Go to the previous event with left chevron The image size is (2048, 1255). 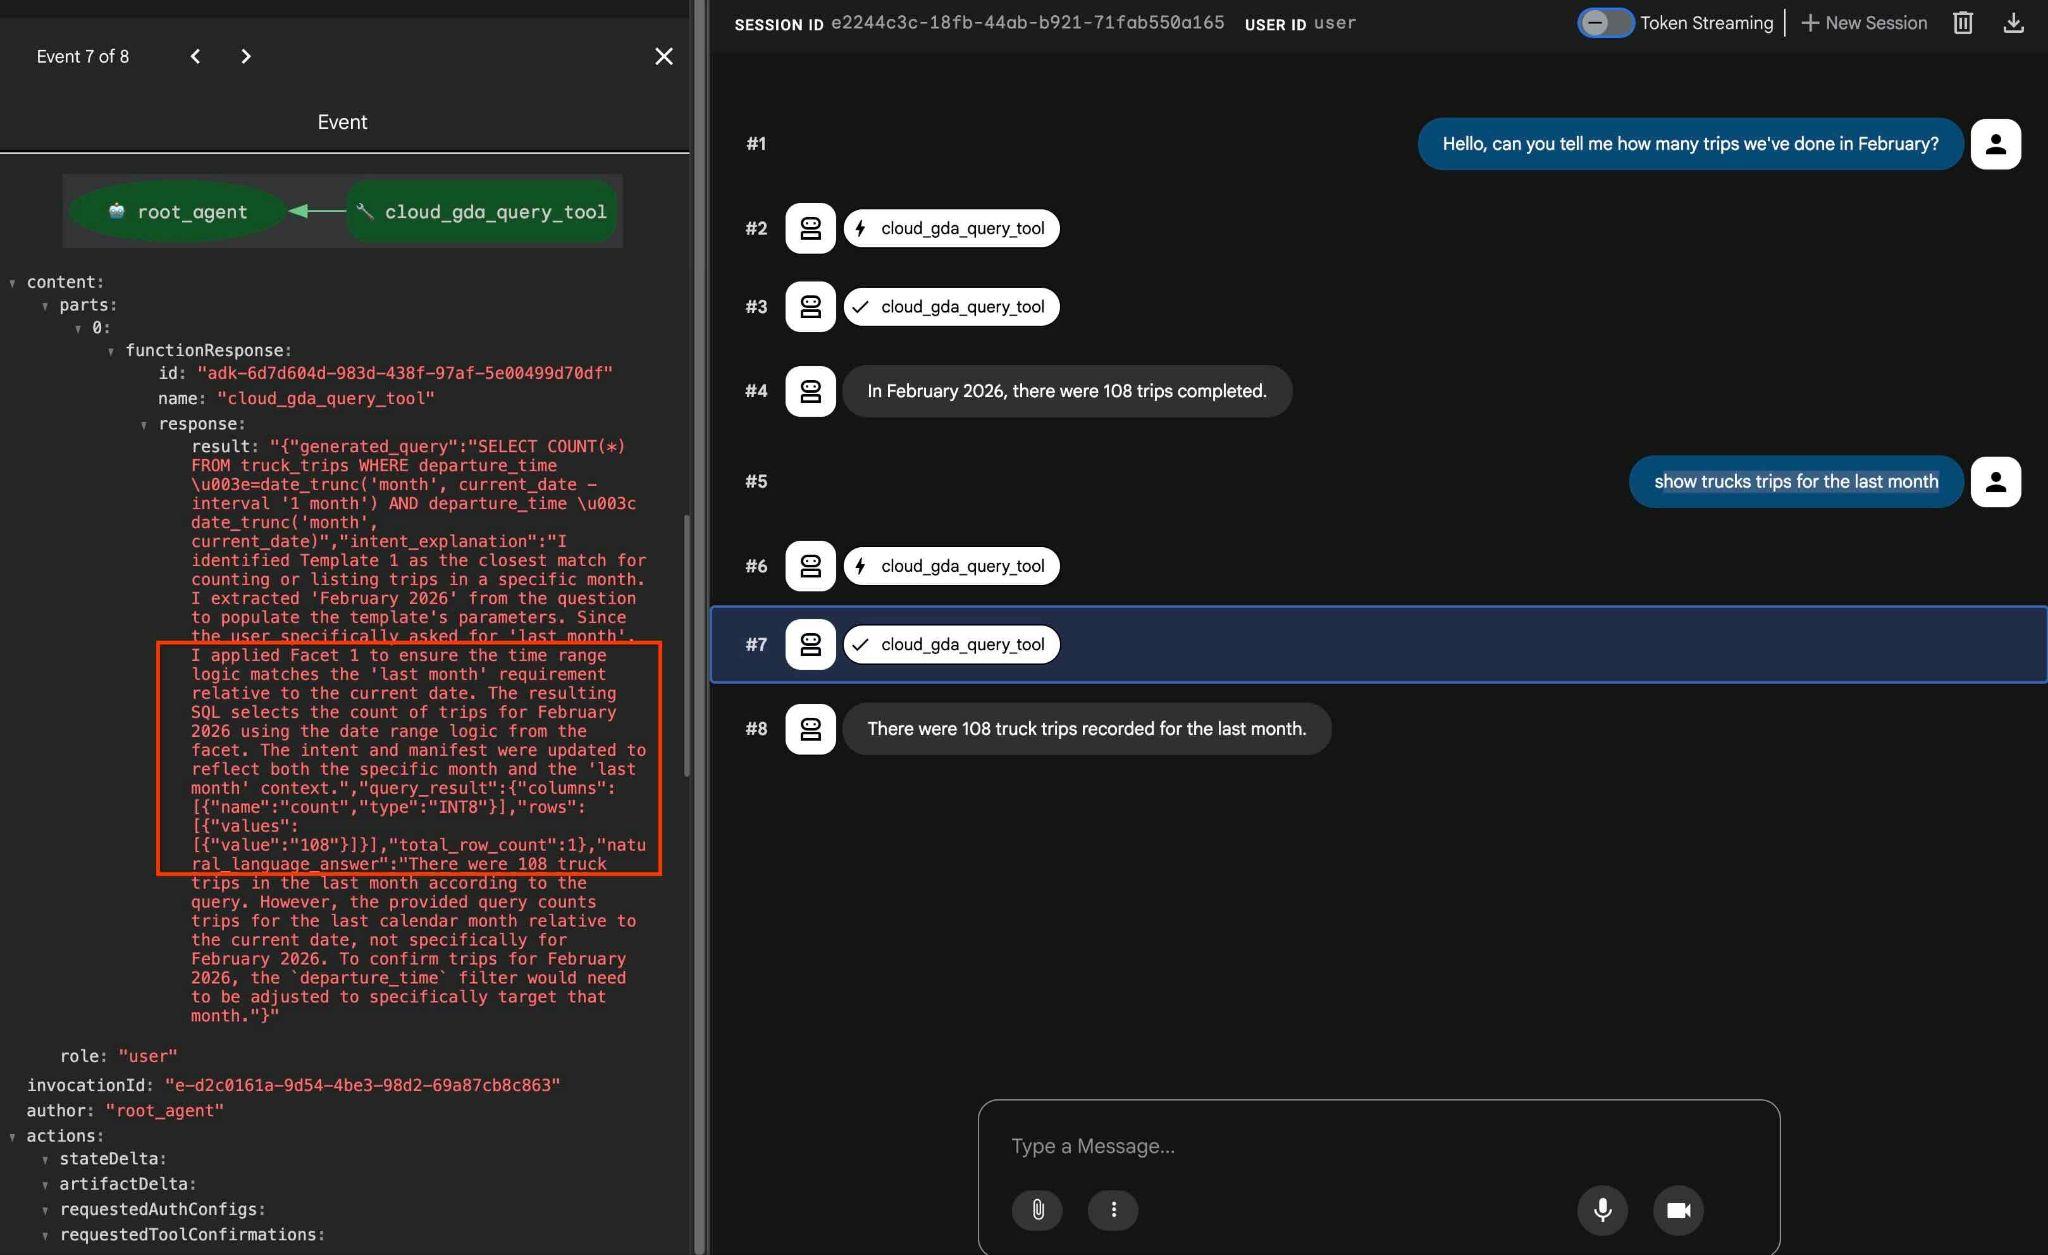click(195, 56)
